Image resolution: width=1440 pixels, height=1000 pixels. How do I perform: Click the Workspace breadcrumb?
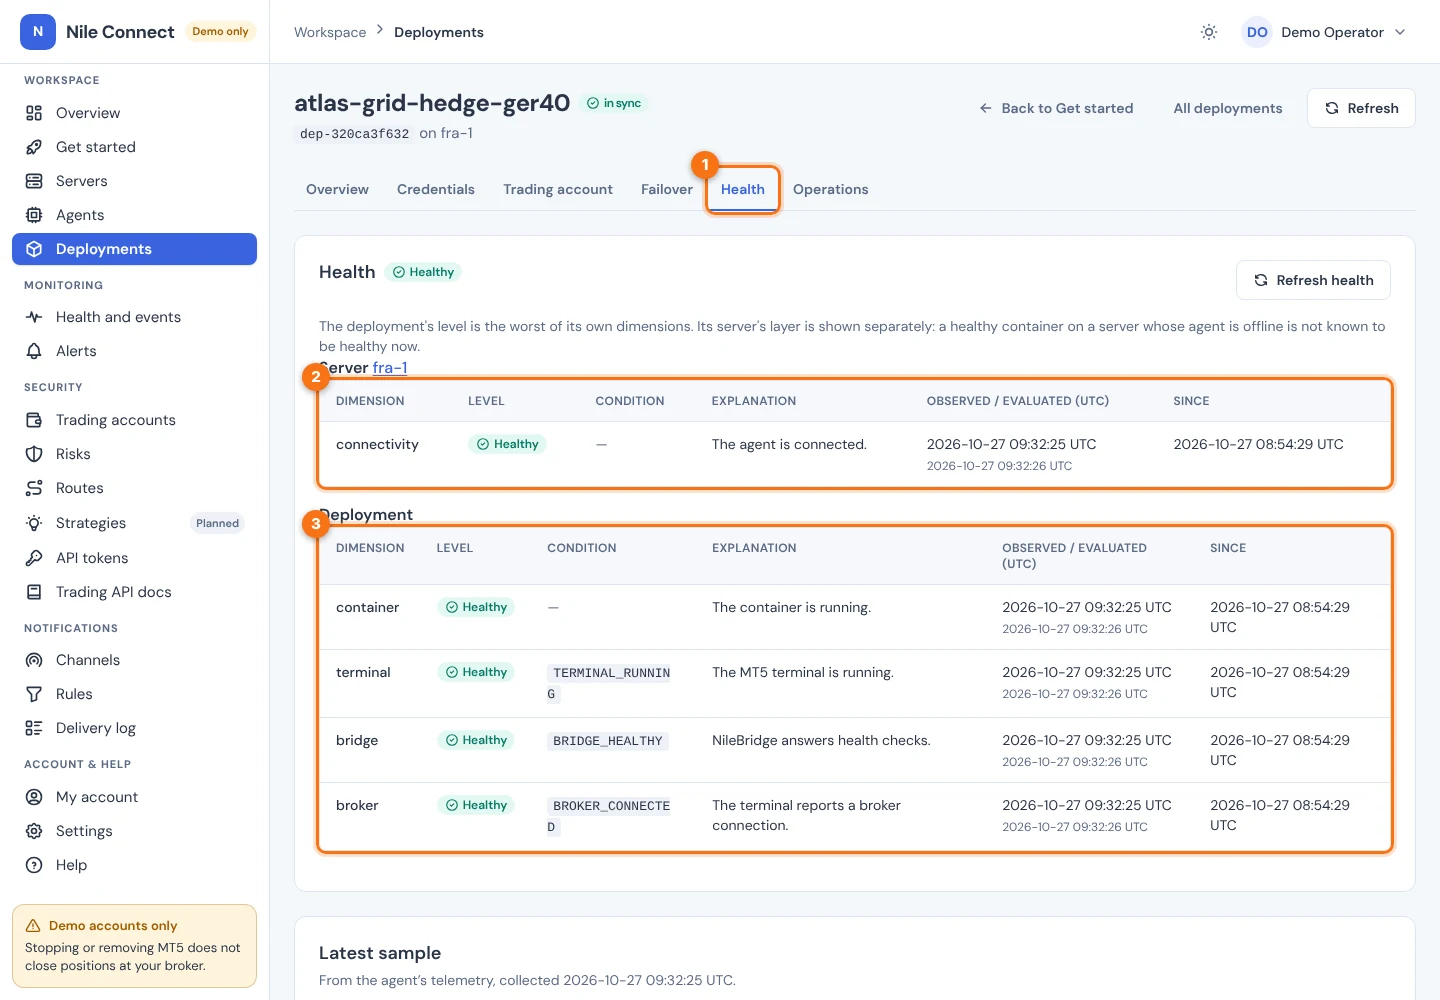point(330,32)
